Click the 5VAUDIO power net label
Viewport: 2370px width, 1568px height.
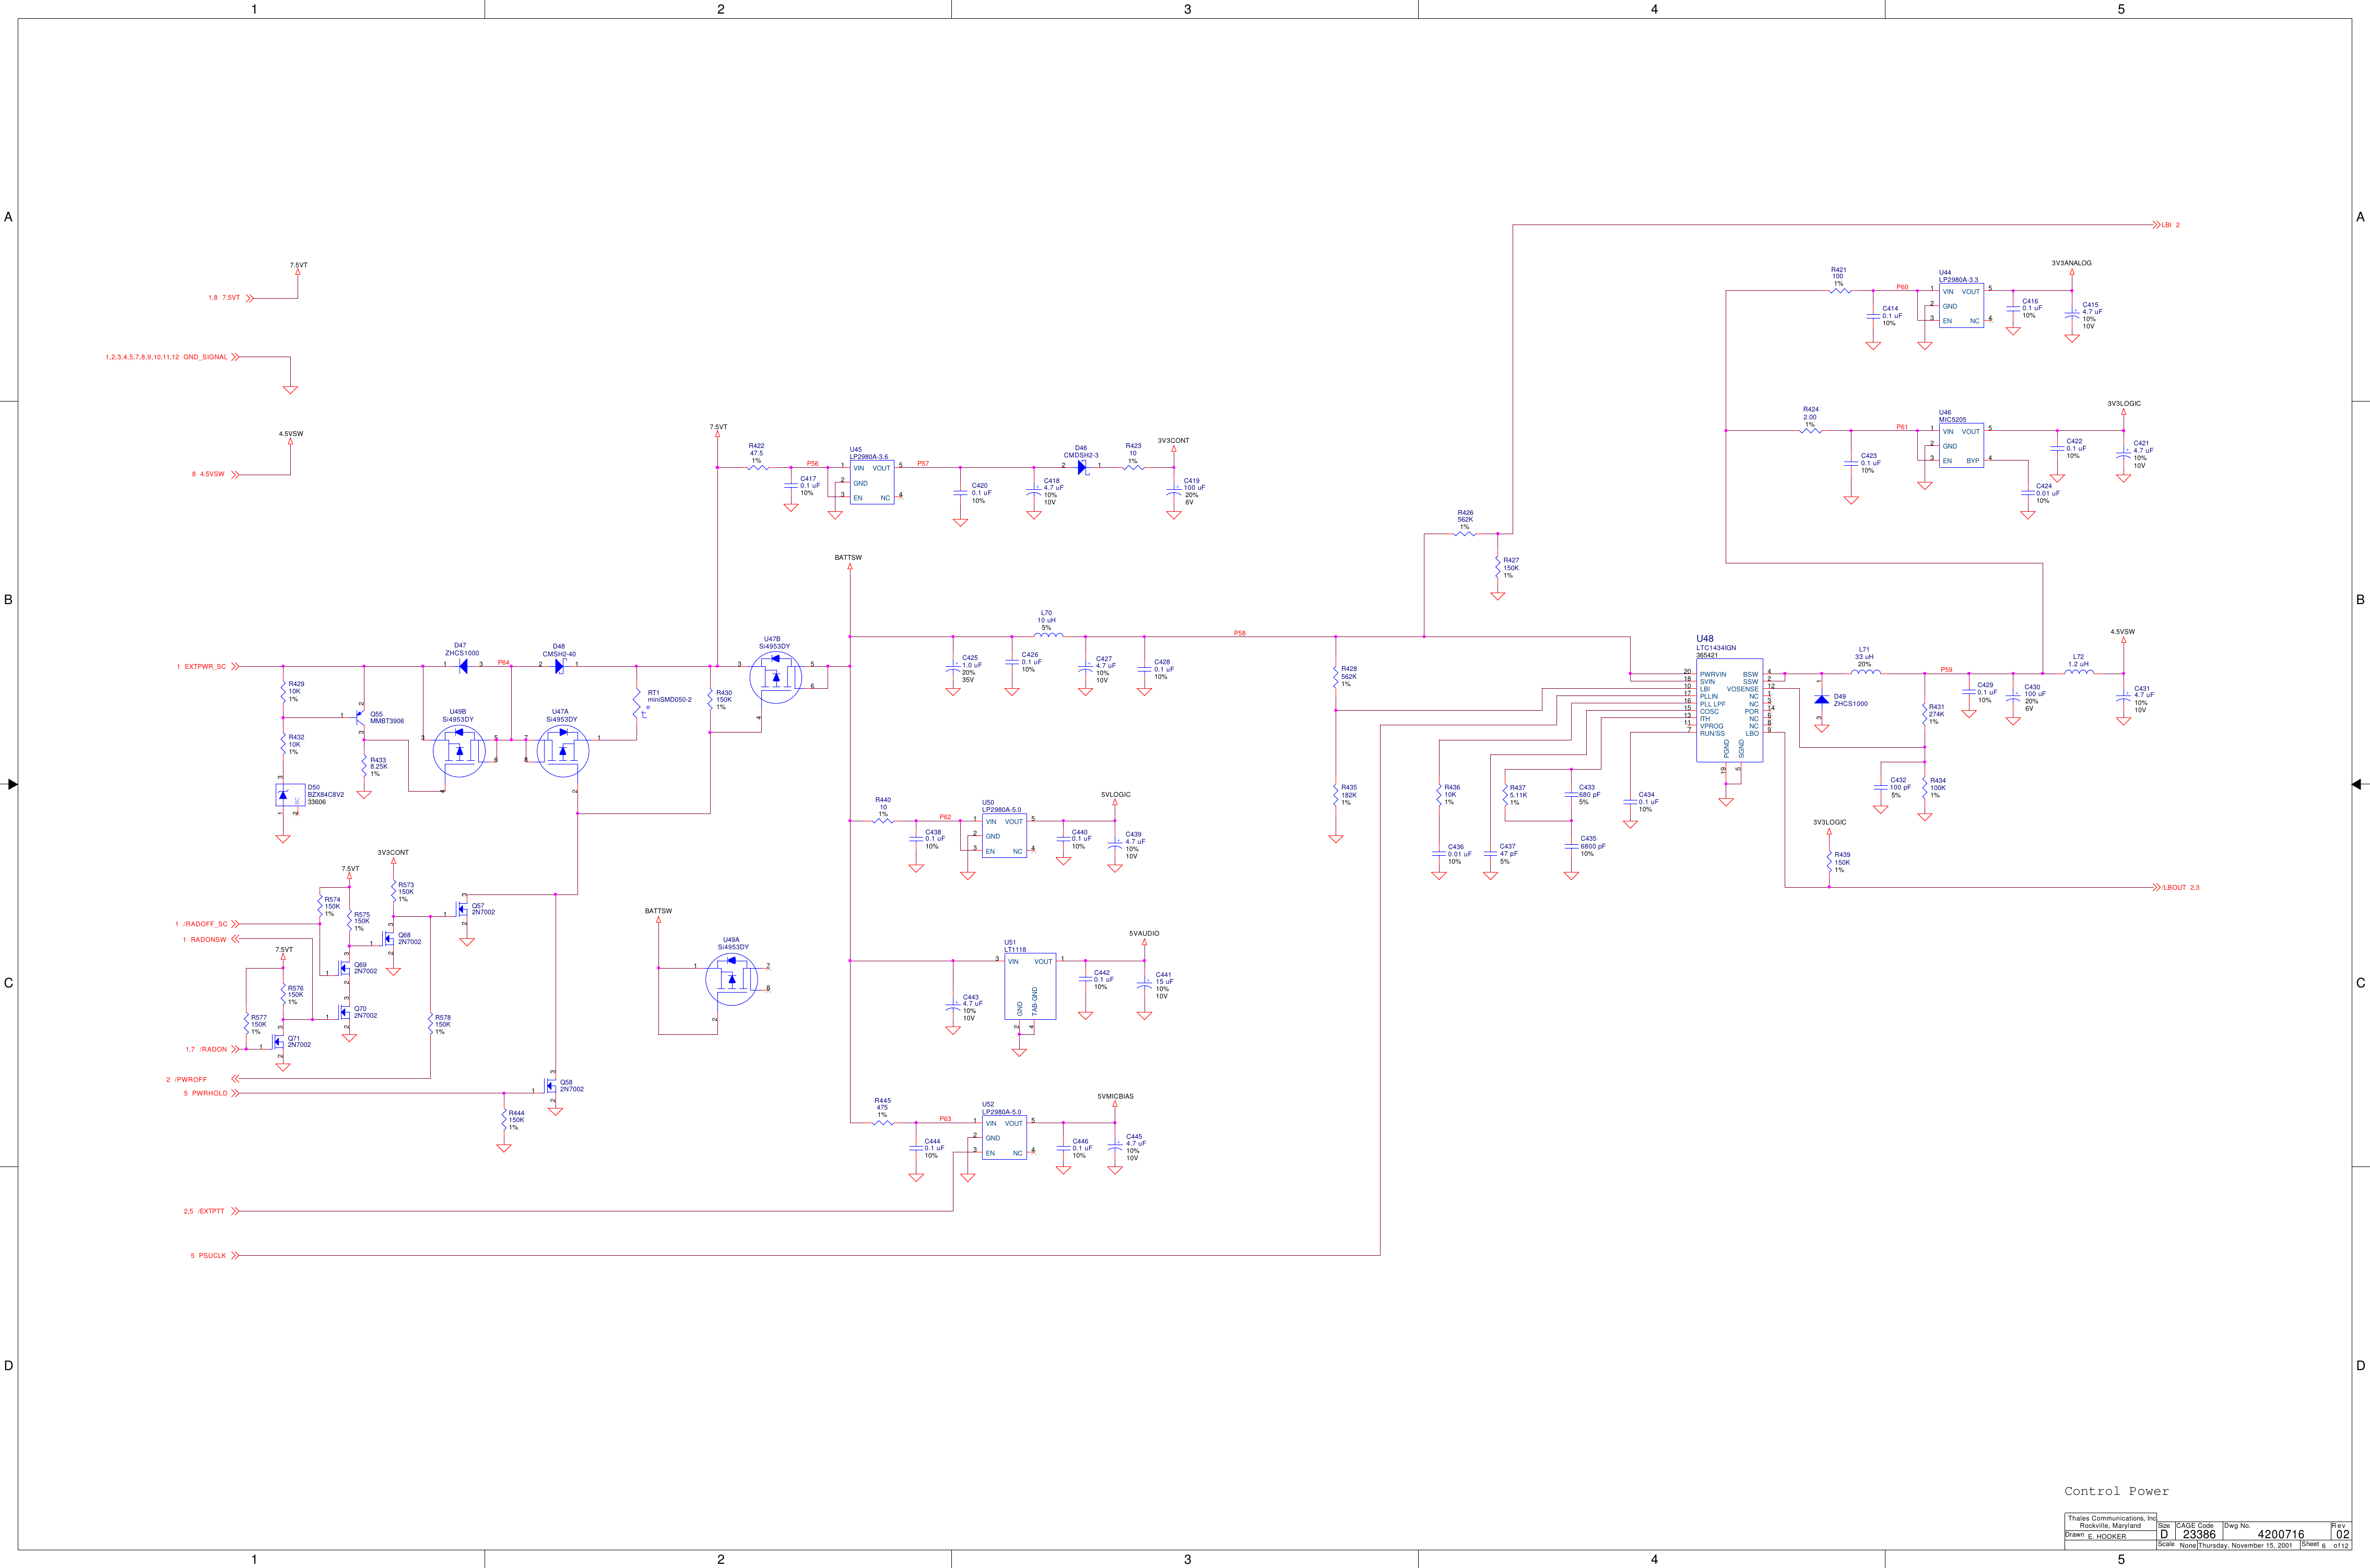[1144, 933]
